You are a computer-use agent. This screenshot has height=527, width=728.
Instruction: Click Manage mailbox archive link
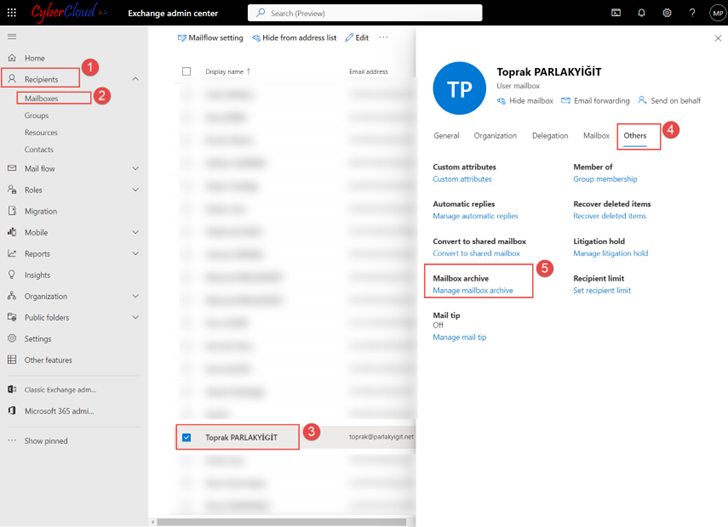473,290
